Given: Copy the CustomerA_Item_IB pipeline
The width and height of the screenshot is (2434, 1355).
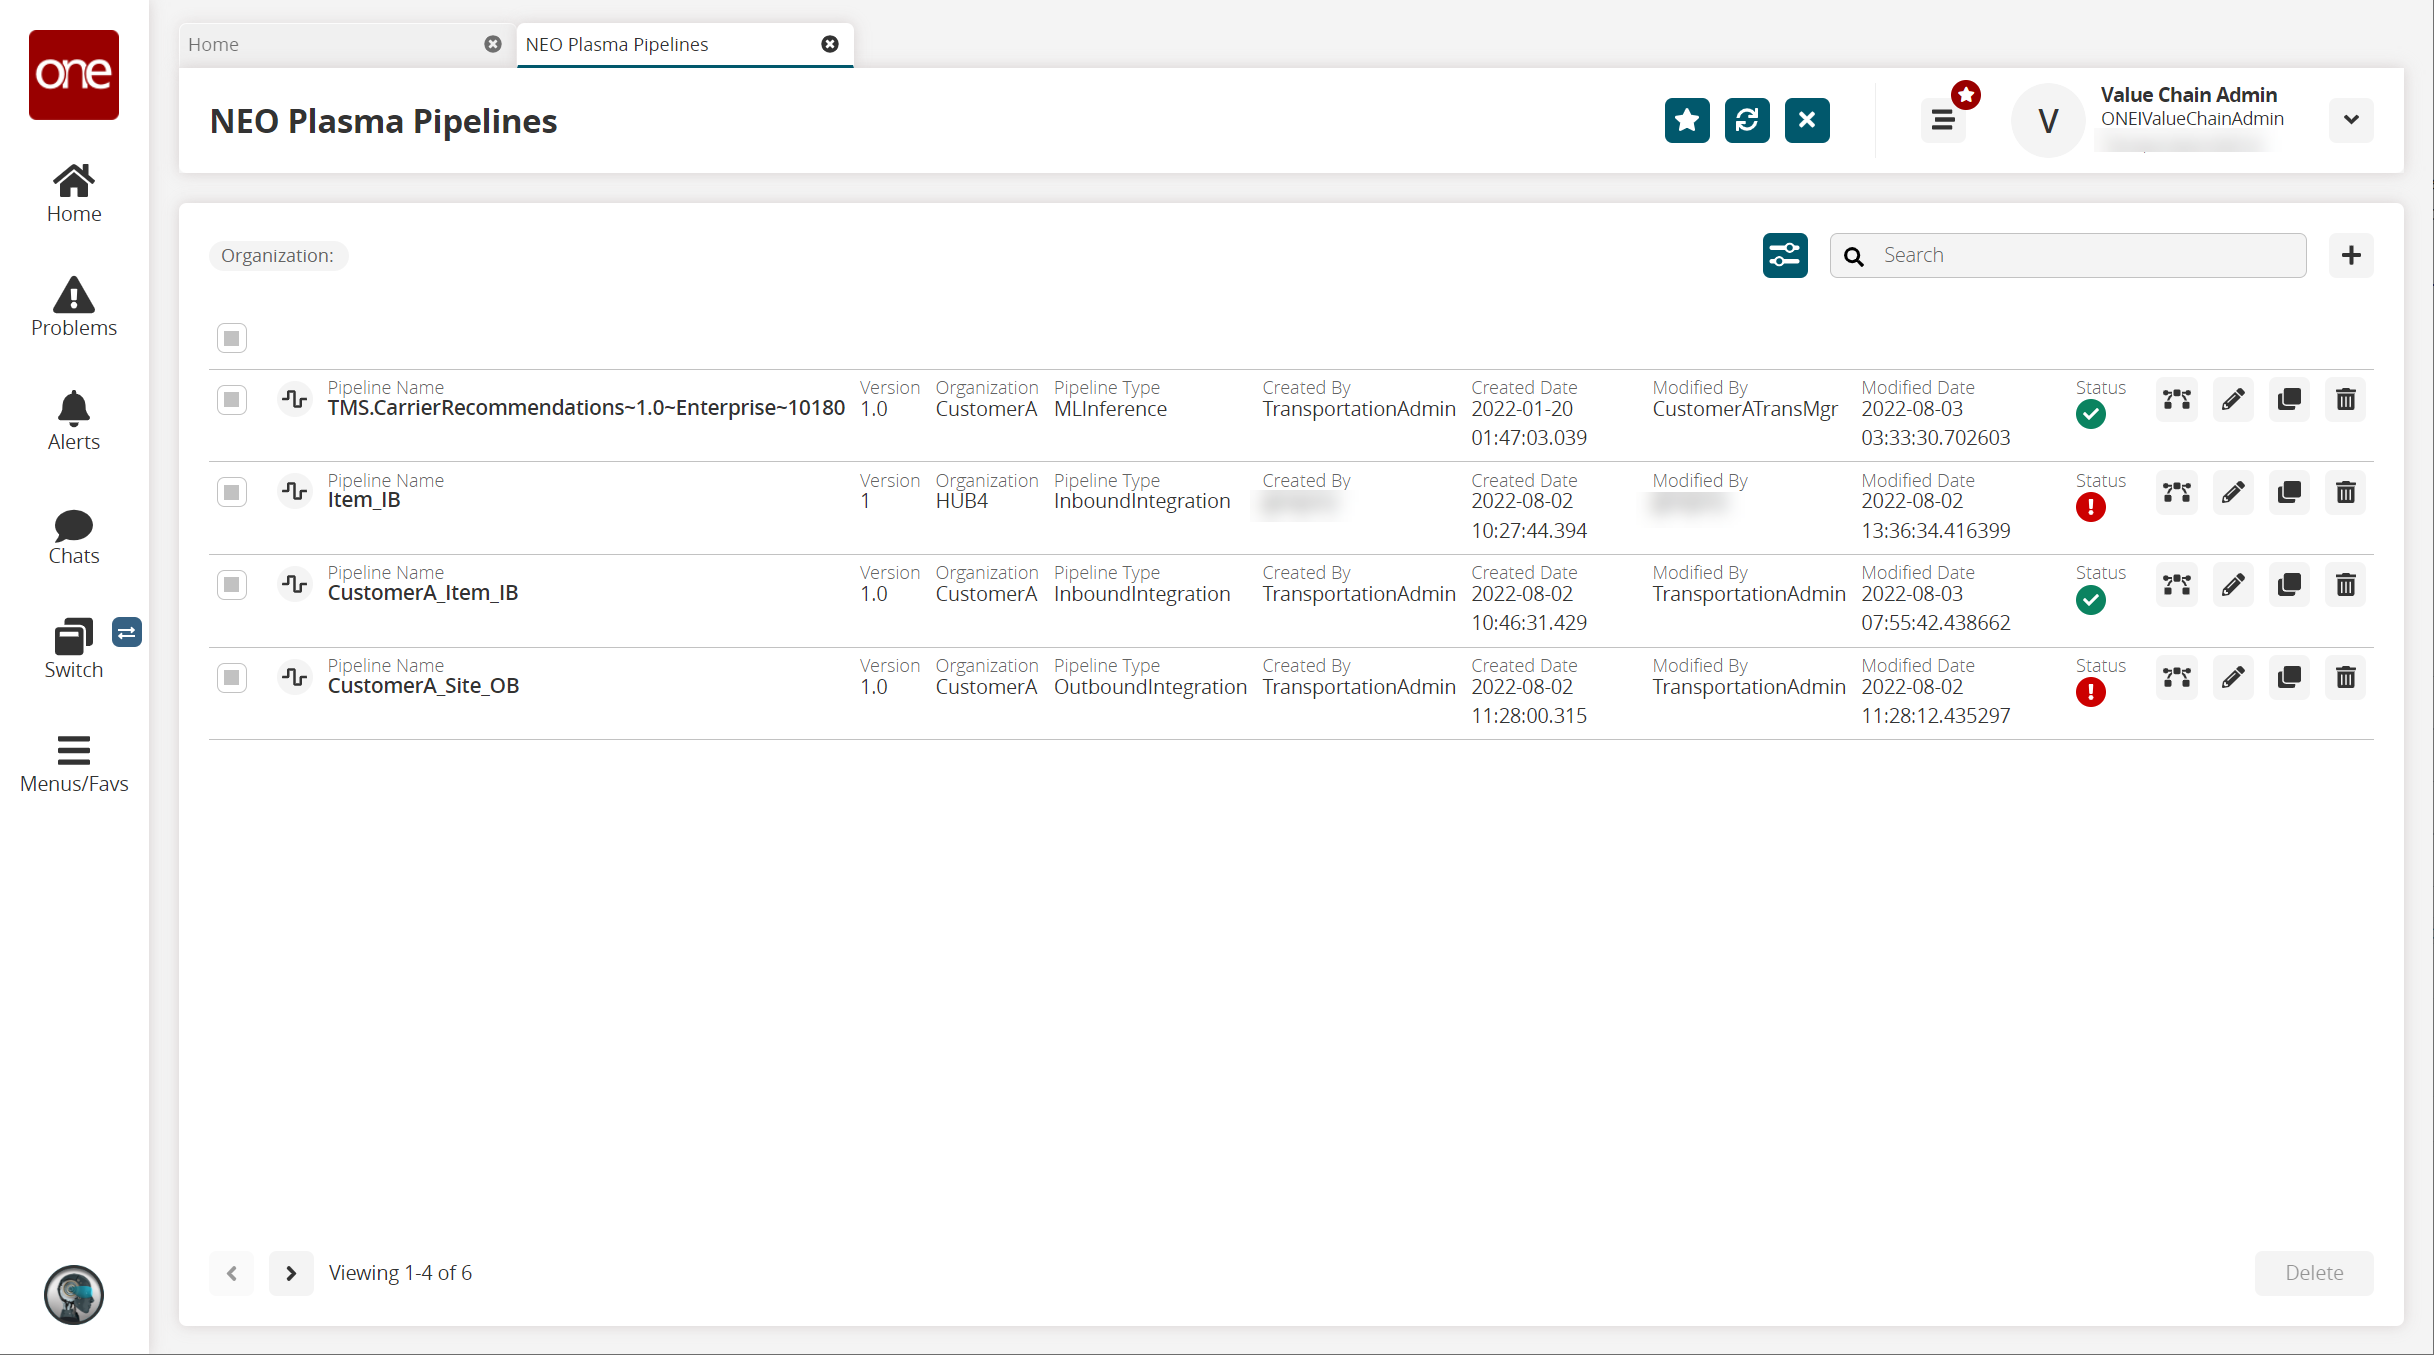Looking at the screenshot, I should (x=2289, y=585).
